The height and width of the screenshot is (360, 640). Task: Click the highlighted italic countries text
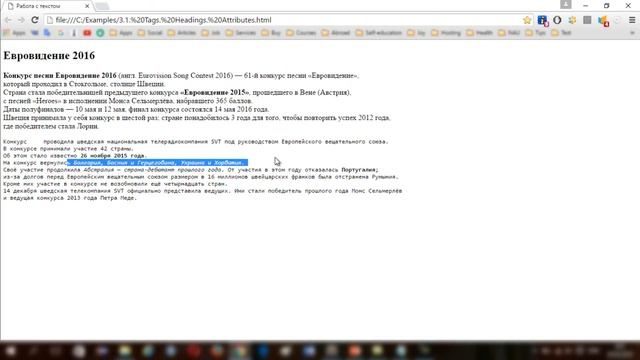pyautogui.click(x=158, y=162)
